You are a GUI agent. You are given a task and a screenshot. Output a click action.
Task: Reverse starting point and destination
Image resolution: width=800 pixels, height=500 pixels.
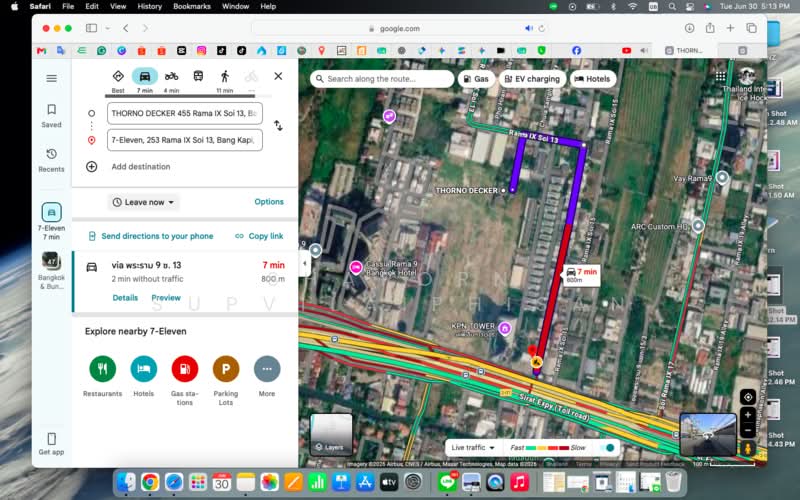click(x=278, y=126)
